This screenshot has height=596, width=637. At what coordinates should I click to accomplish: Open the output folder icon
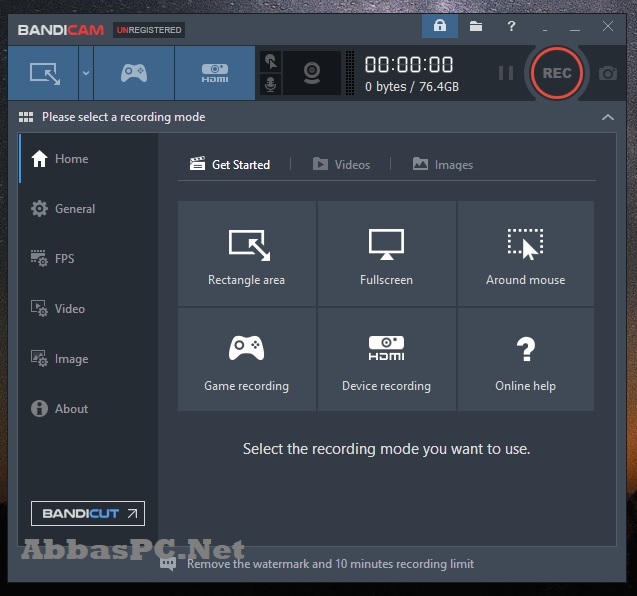point(476,26)
